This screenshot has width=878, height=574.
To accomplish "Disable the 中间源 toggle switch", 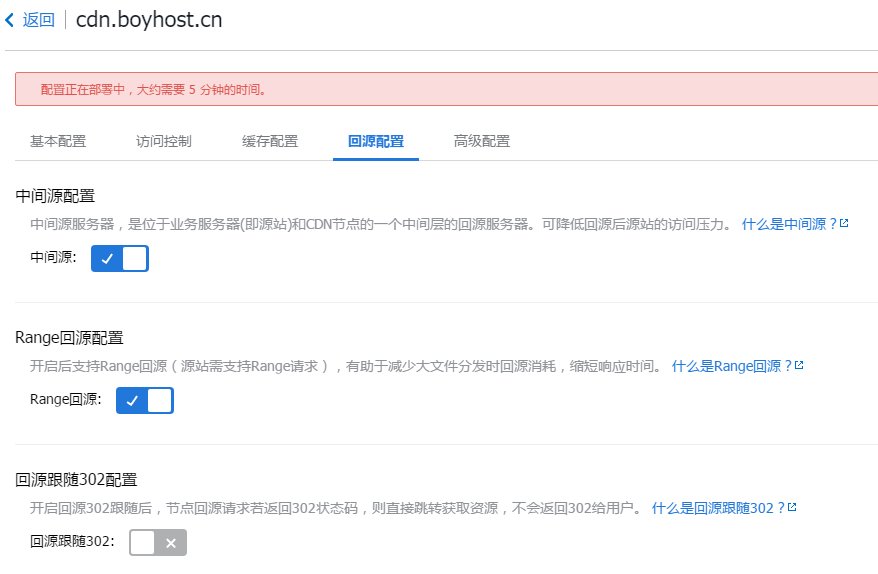I will [120, 258].
